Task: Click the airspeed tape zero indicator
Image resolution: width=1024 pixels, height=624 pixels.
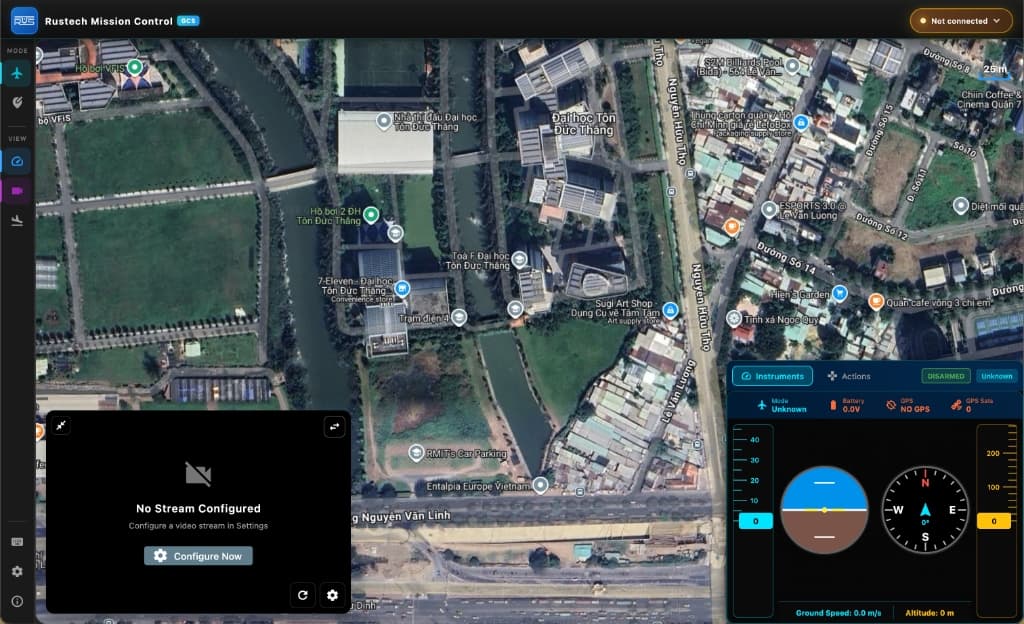Action: coord(755,521)
